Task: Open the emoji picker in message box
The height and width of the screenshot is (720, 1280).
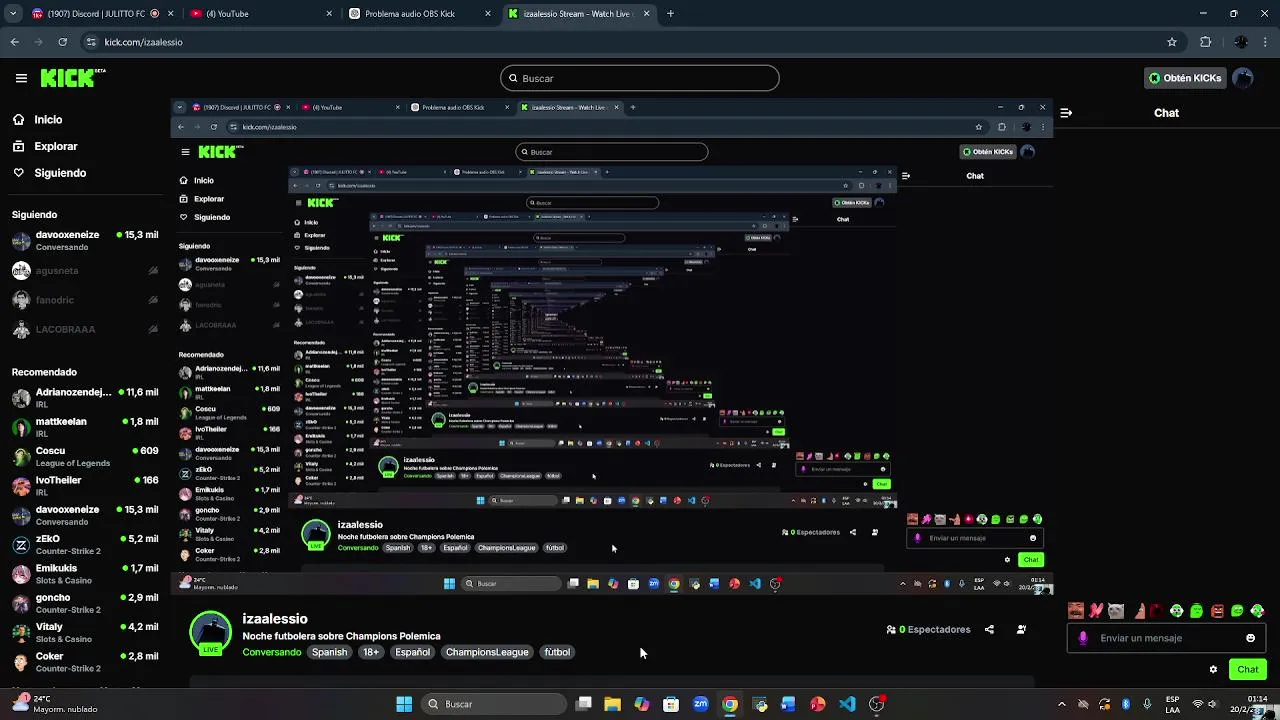Action: 1250,638
